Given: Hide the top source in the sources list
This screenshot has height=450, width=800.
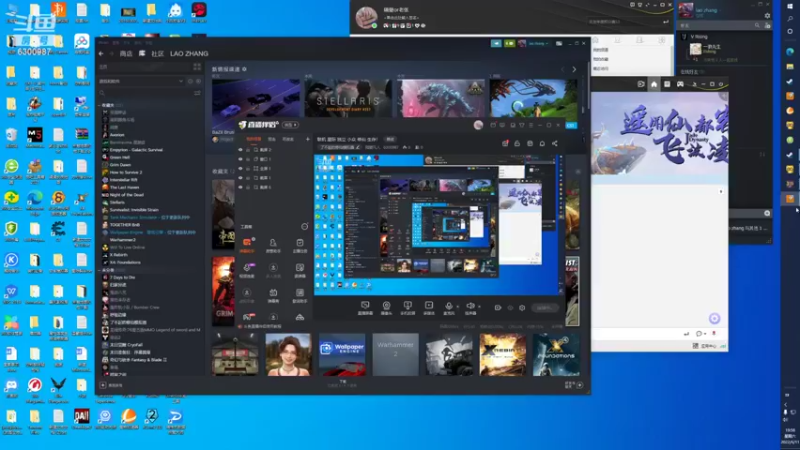Looking at the screenshot, I should (x=240, y=150).
